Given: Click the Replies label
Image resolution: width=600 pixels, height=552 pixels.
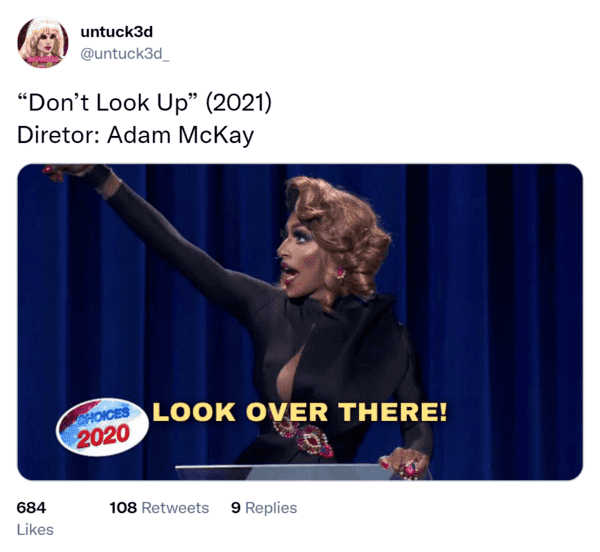Looking at the screenshot, I should click(x=271, y=508).
